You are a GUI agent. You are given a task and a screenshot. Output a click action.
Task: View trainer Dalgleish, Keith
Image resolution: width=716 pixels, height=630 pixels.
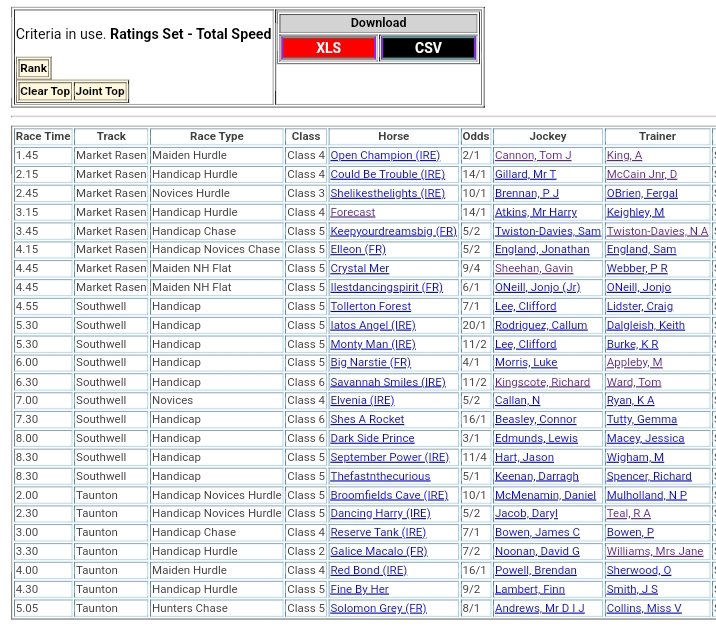click(x=646, y=325)
